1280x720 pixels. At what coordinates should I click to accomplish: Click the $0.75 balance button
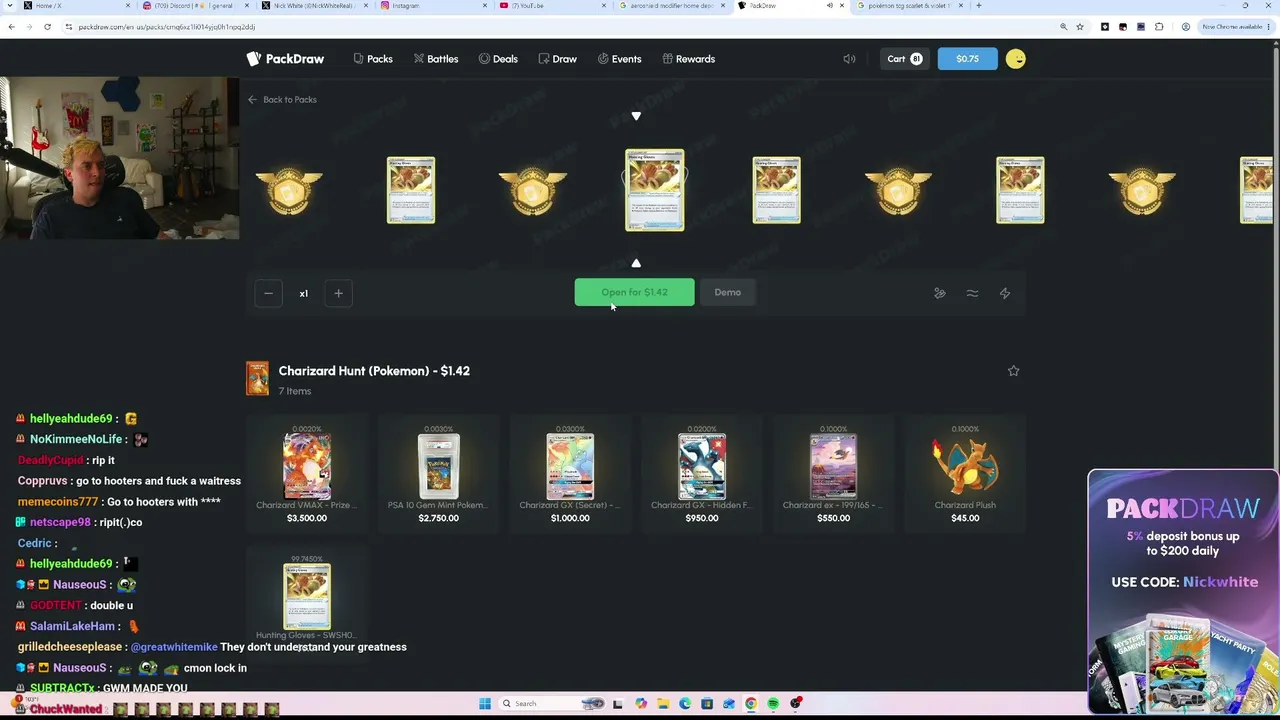tap(967, 59)
